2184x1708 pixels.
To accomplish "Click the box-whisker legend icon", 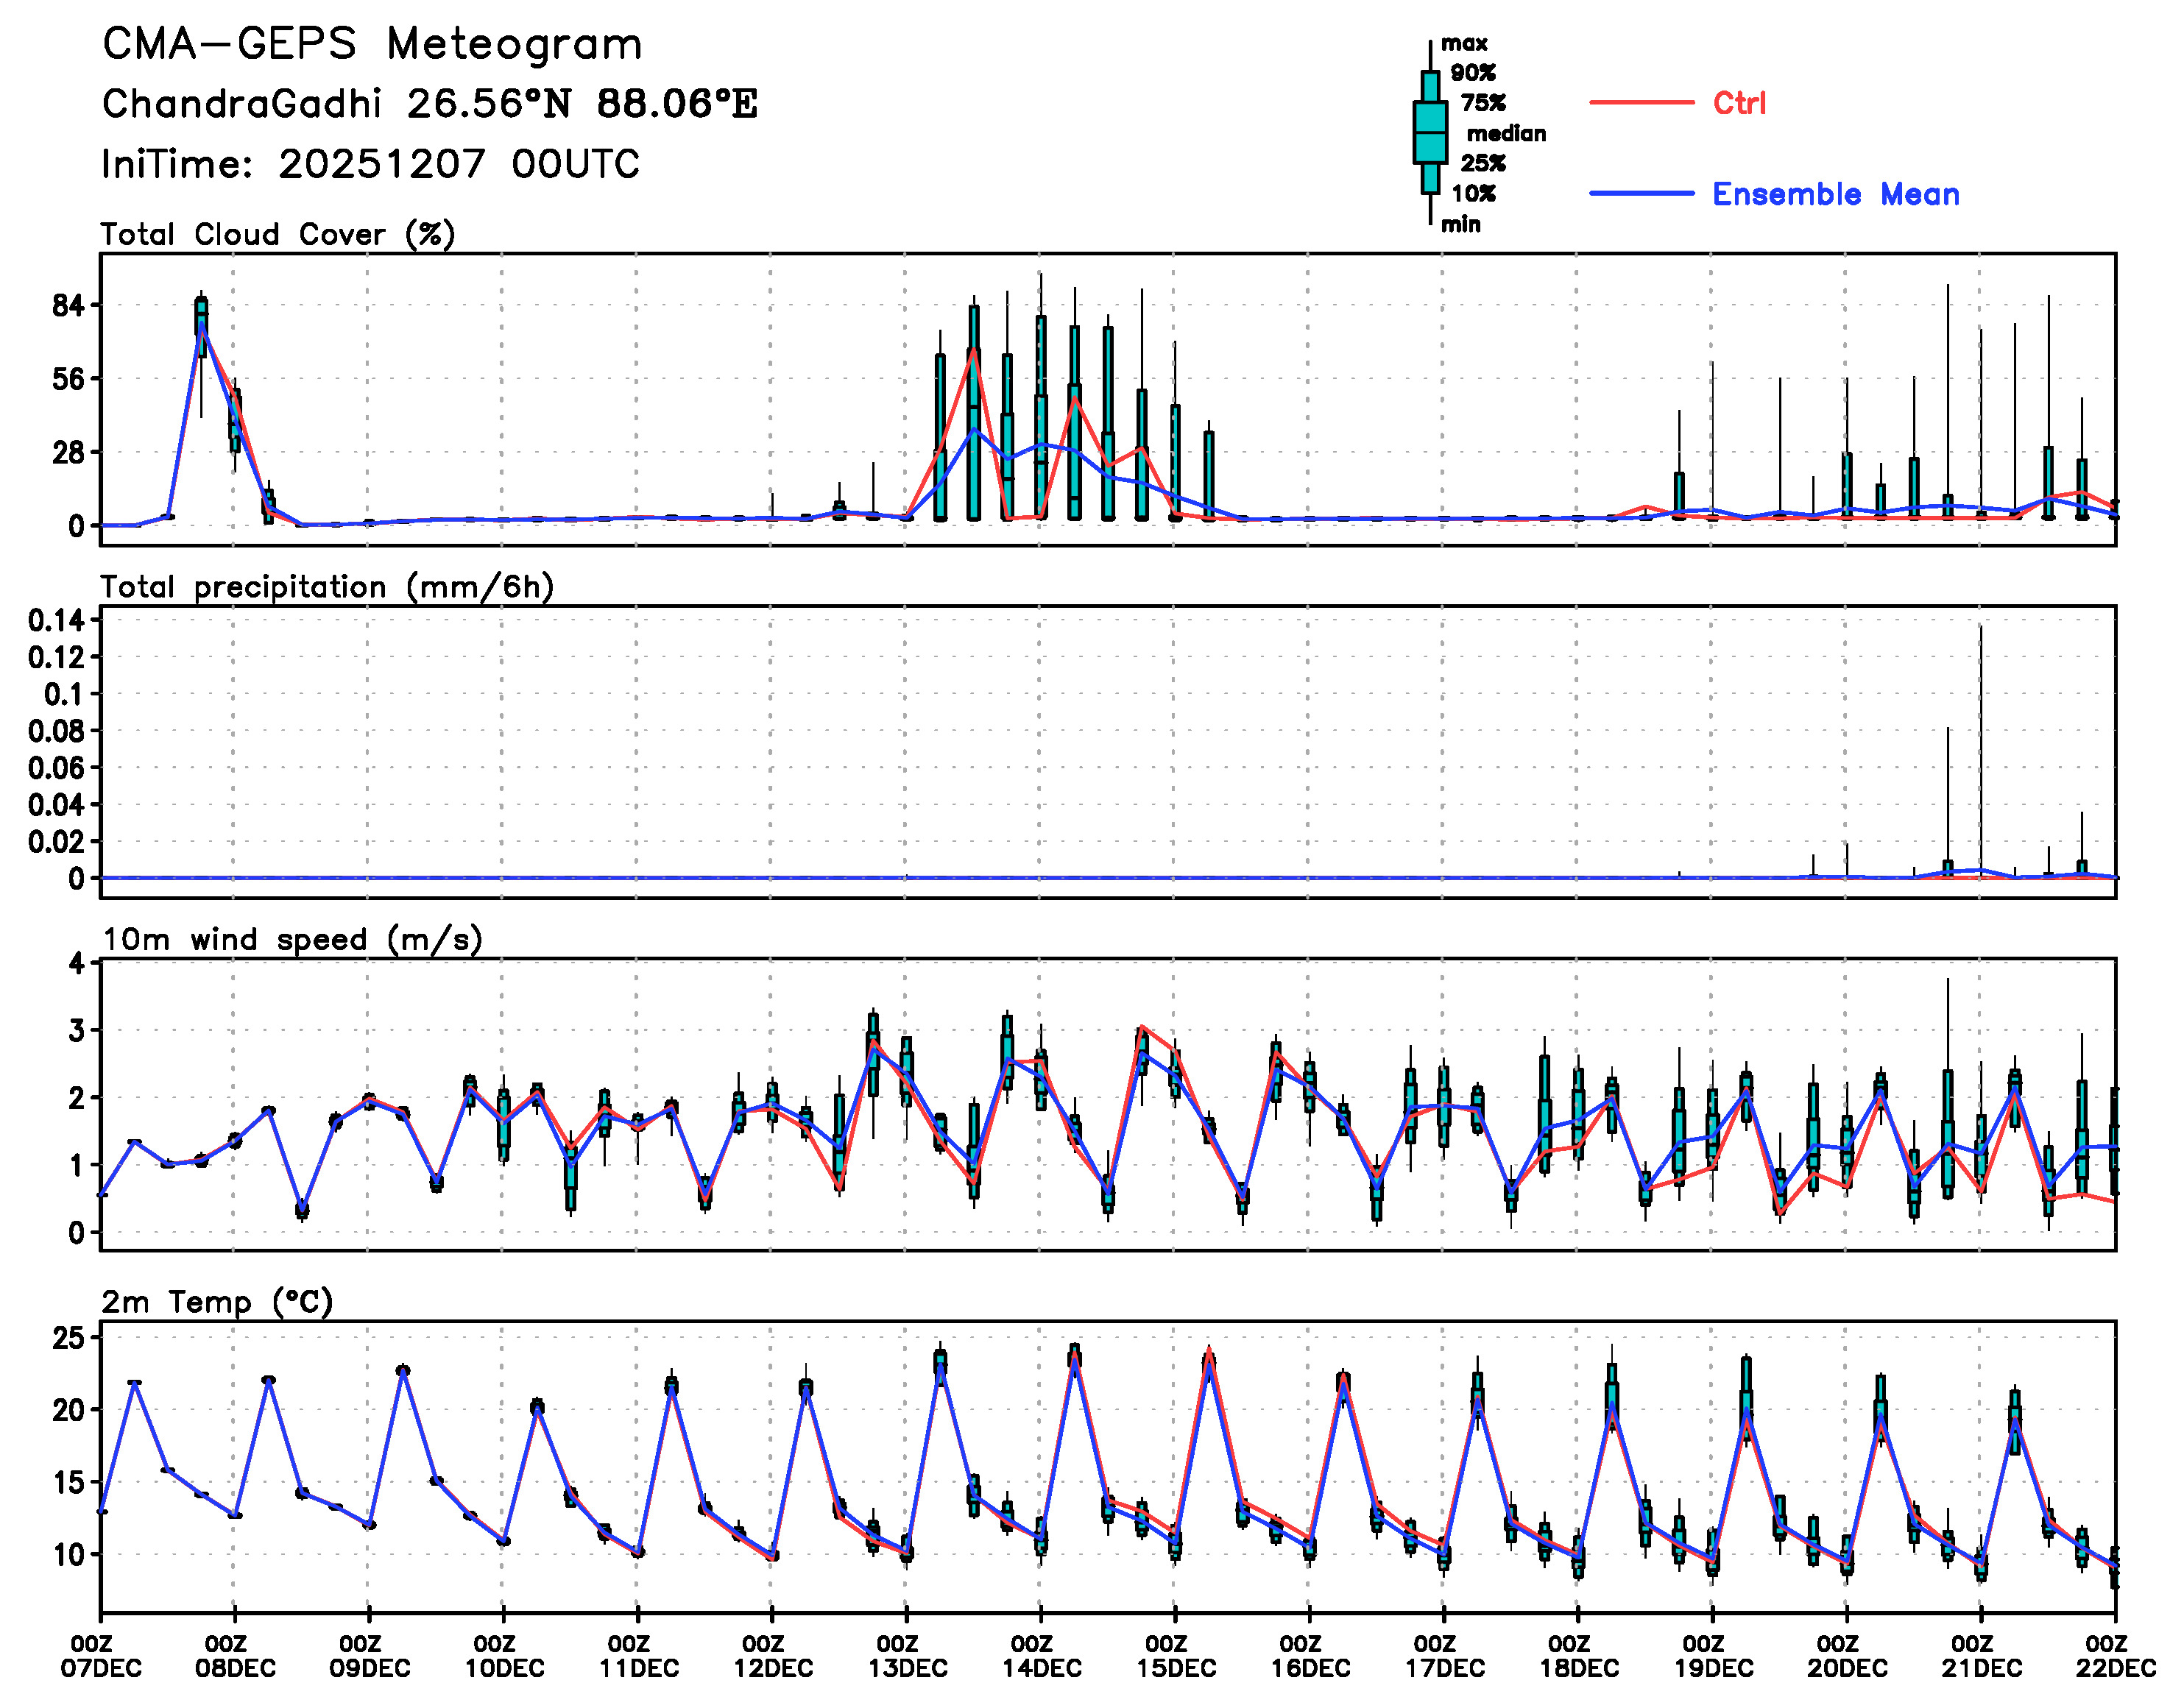I will (1430, 132).
